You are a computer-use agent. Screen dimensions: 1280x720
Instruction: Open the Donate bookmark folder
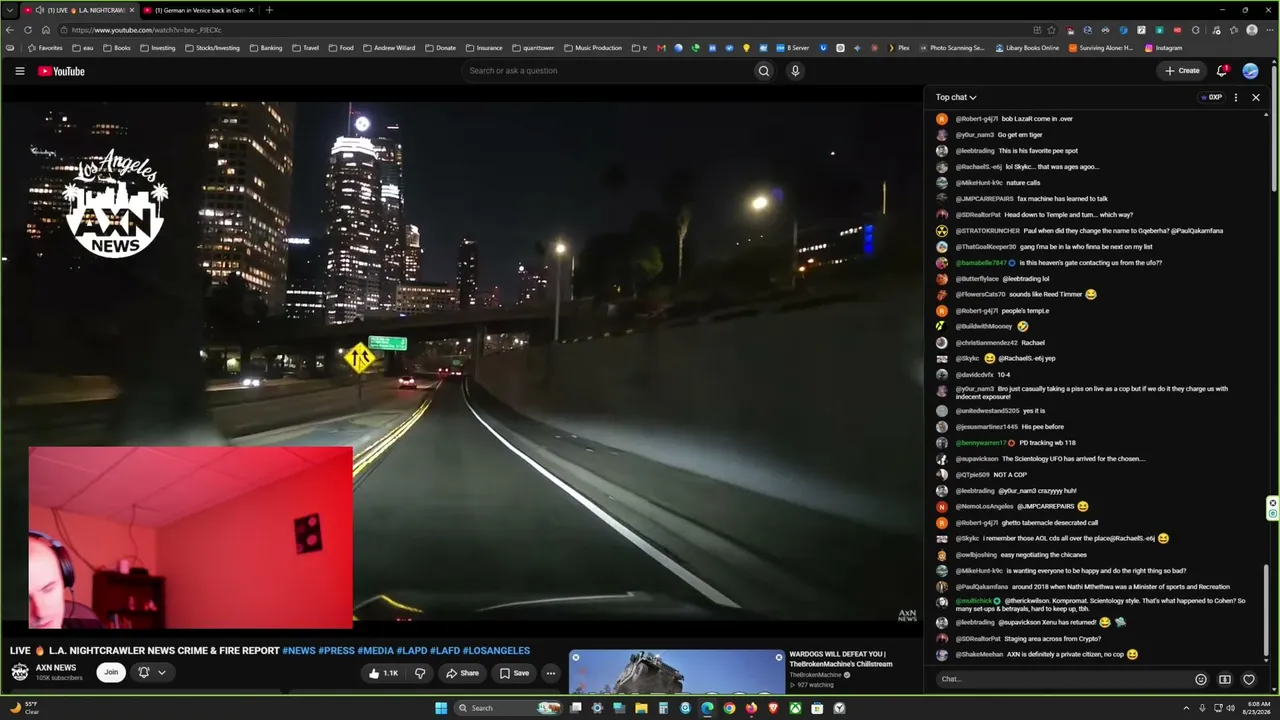click(440, 48)
